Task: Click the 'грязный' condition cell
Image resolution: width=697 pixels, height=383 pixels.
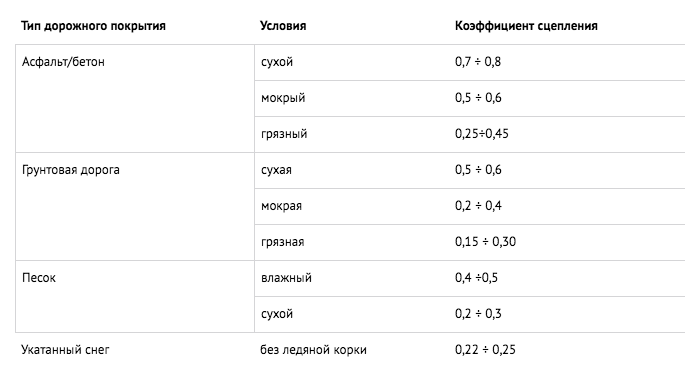Action: (284, 134)
